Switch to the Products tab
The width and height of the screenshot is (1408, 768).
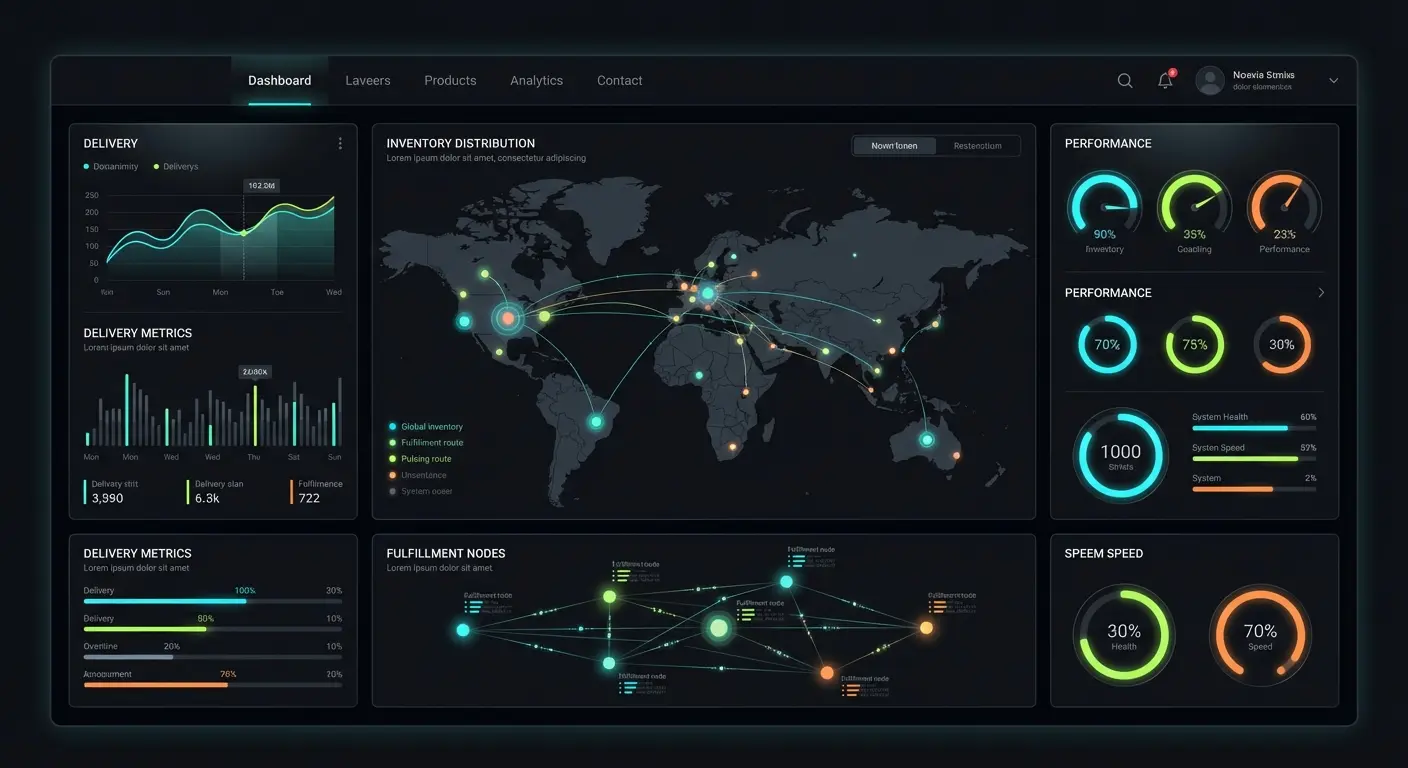pyautogui.click(x=449, y=80)
